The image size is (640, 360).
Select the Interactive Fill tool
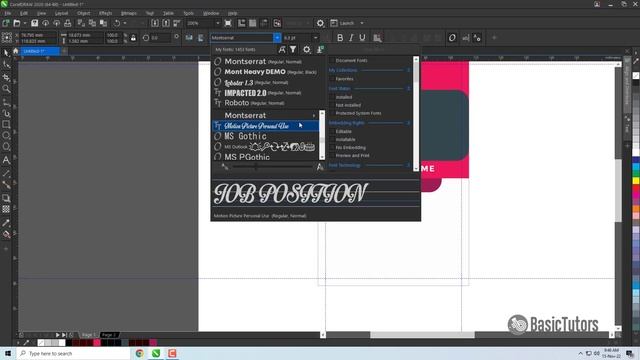(x=6, y=234)
